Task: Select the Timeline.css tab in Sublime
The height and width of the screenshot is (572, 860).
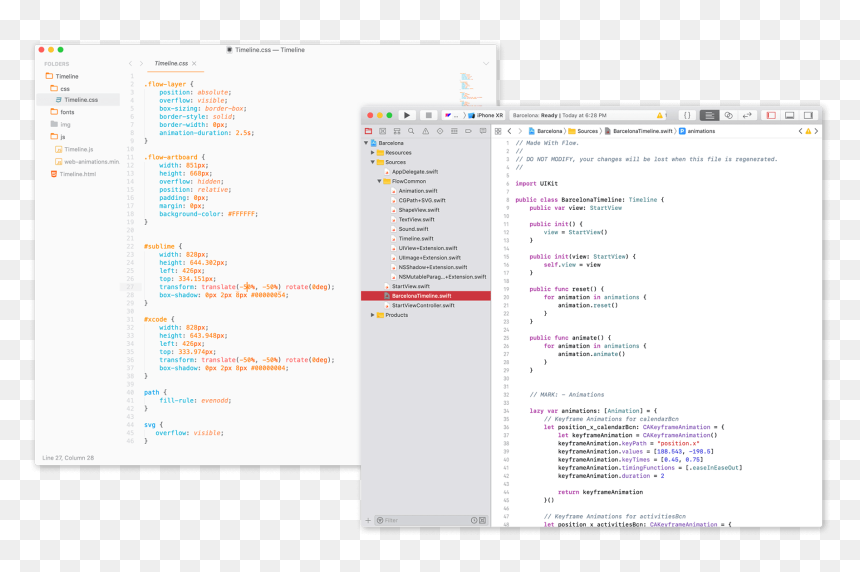Action: (x=171, y=64)
